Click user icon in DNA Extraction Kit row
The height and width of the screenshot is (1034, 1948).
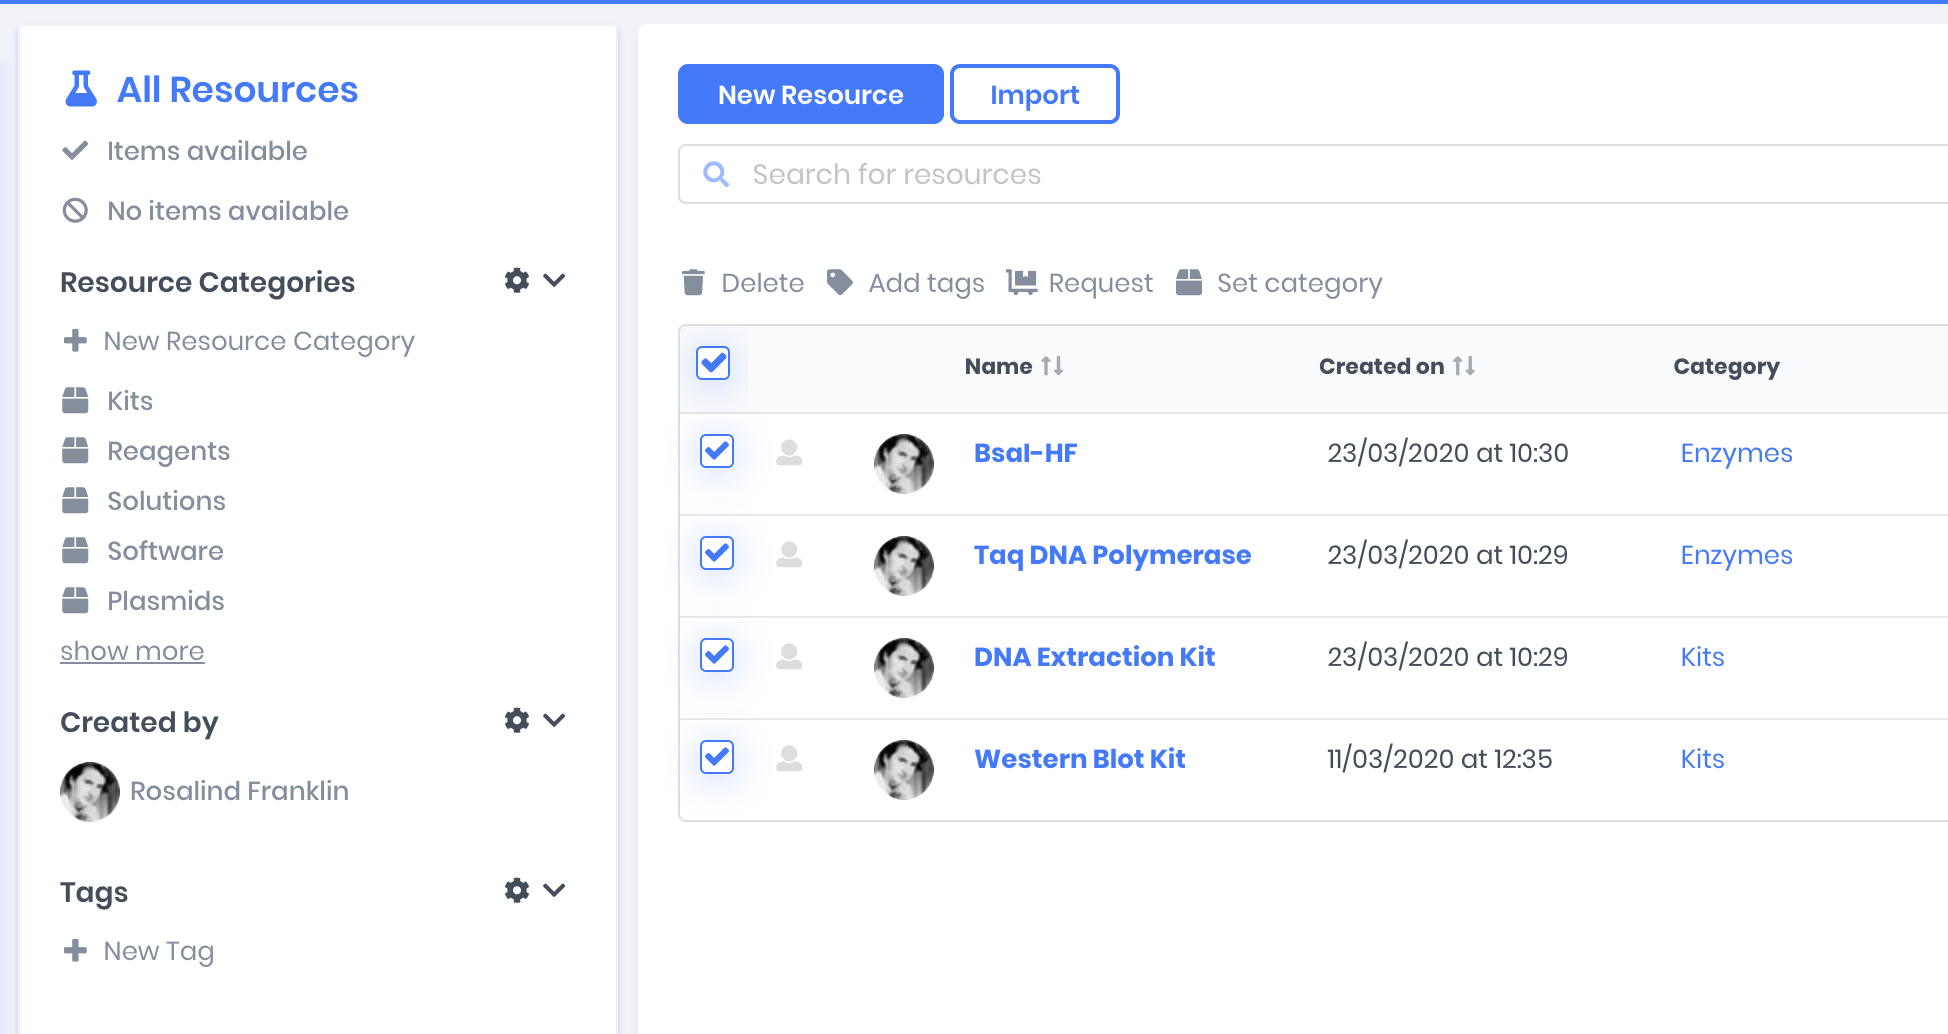pos(790,657)
